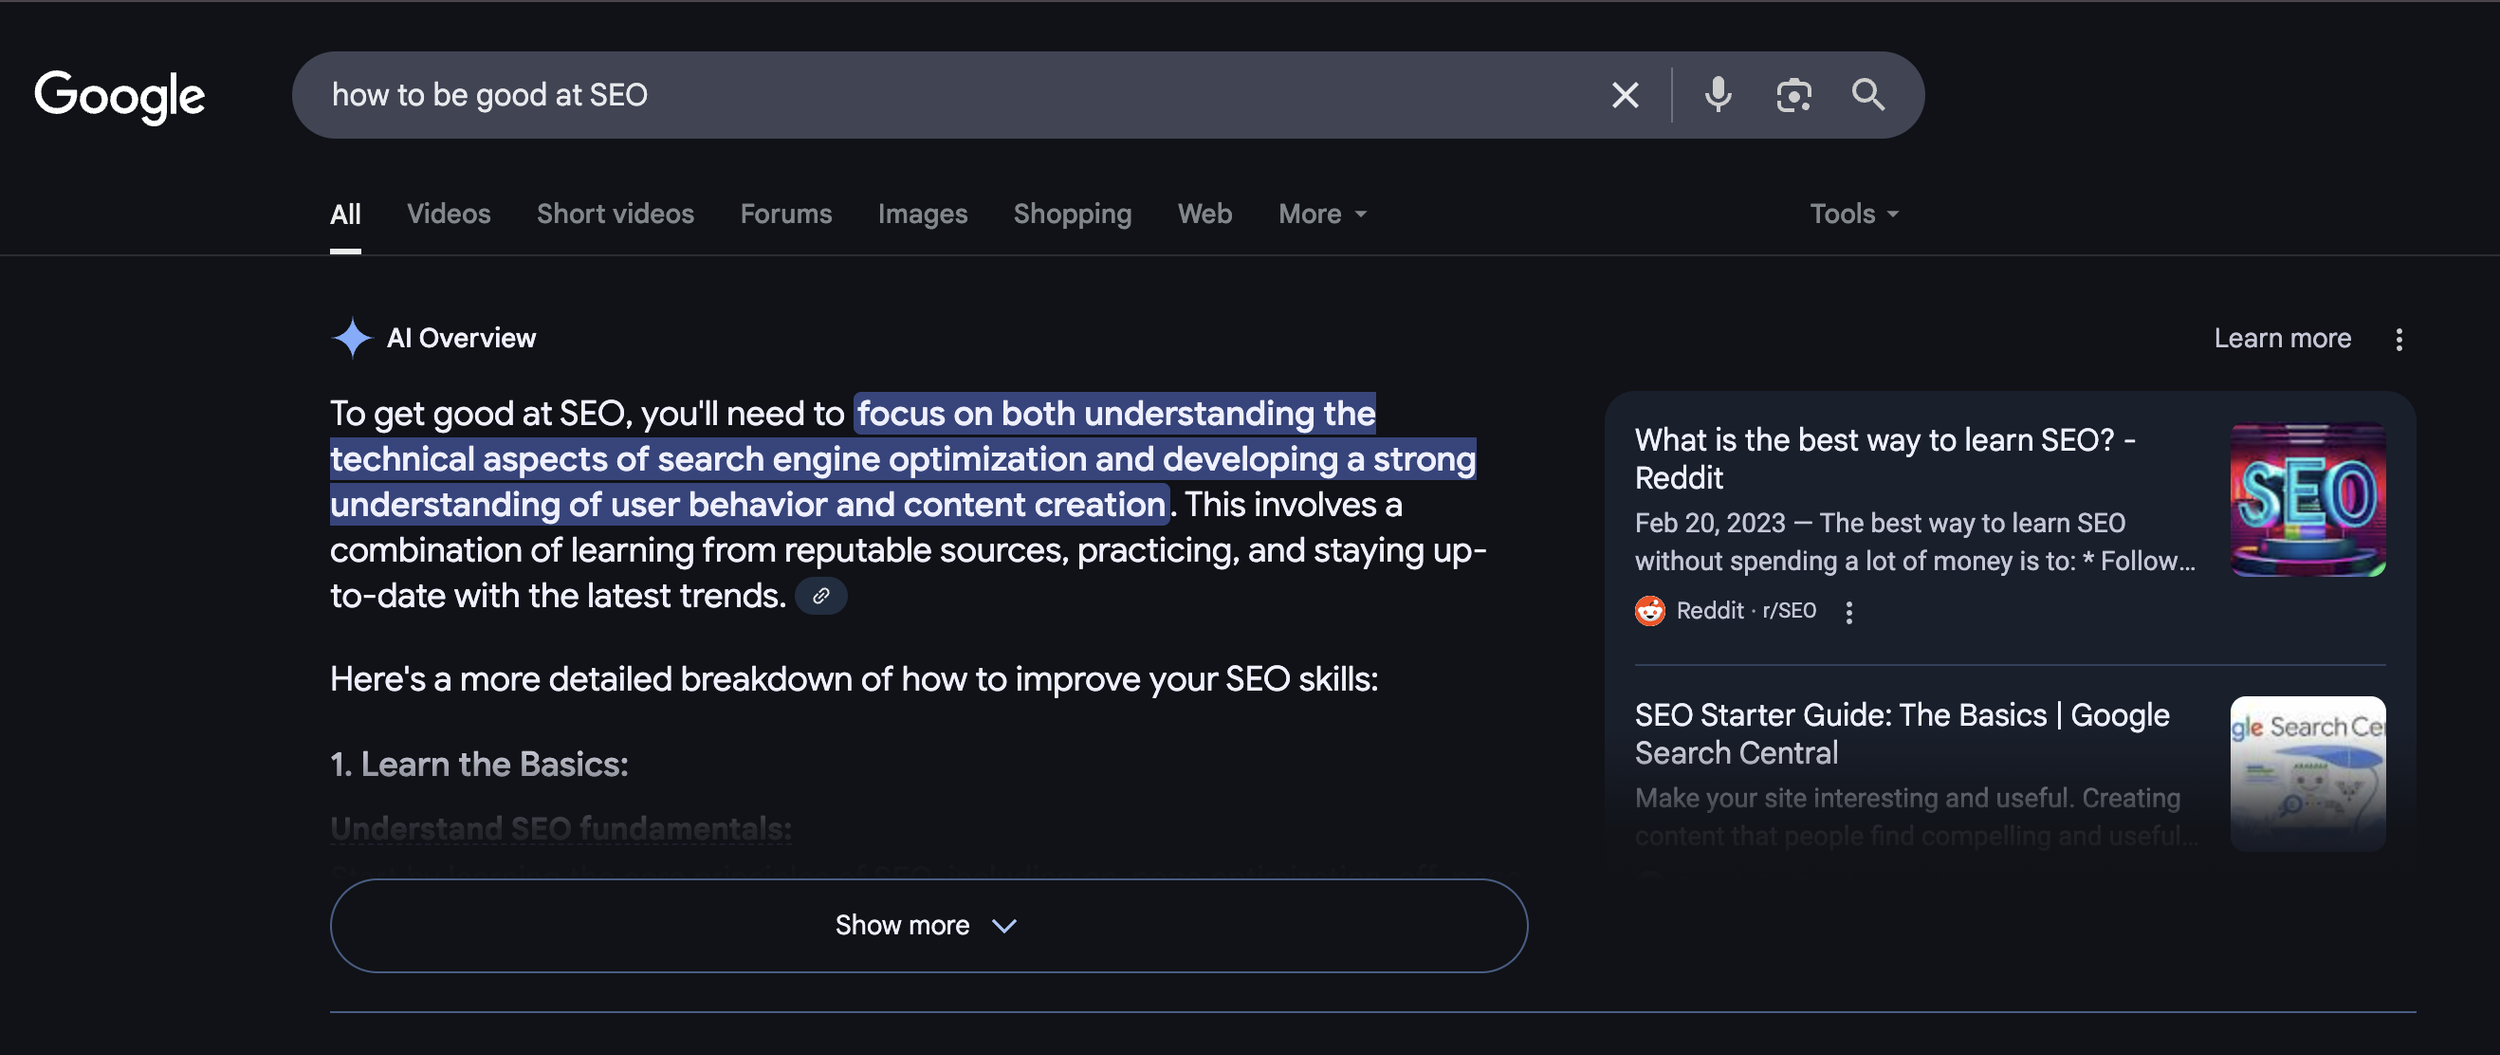The height and width of the screenshot is (1055, 2500).
Task: Click the neon SEO thumbnail image
Action: click(x=2308, y=500)
